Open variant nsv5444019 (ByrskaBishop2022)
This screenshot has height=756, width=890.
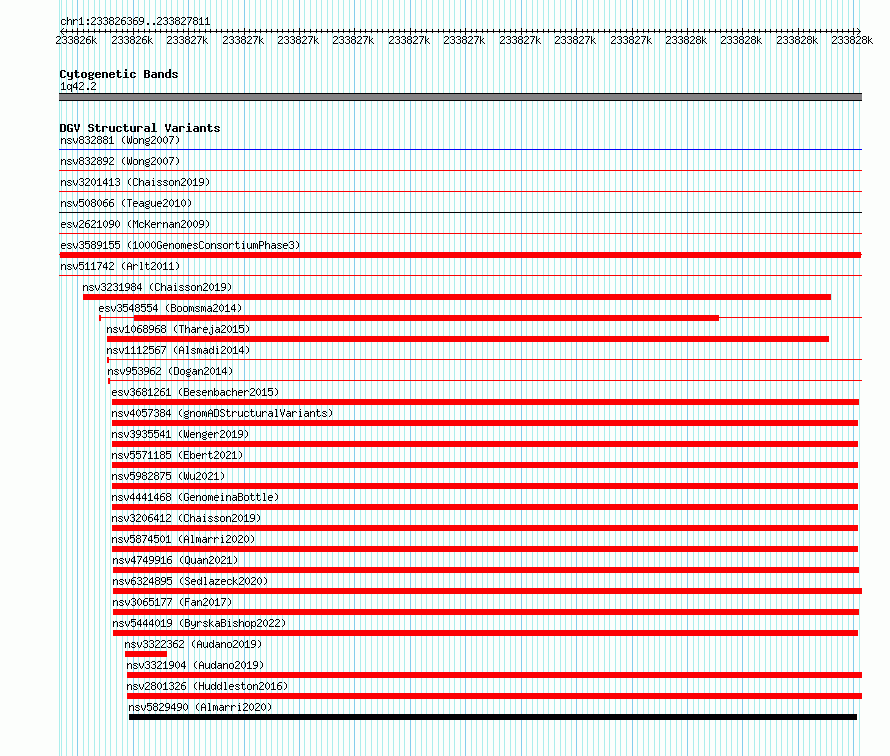click(x=199, y=623)
